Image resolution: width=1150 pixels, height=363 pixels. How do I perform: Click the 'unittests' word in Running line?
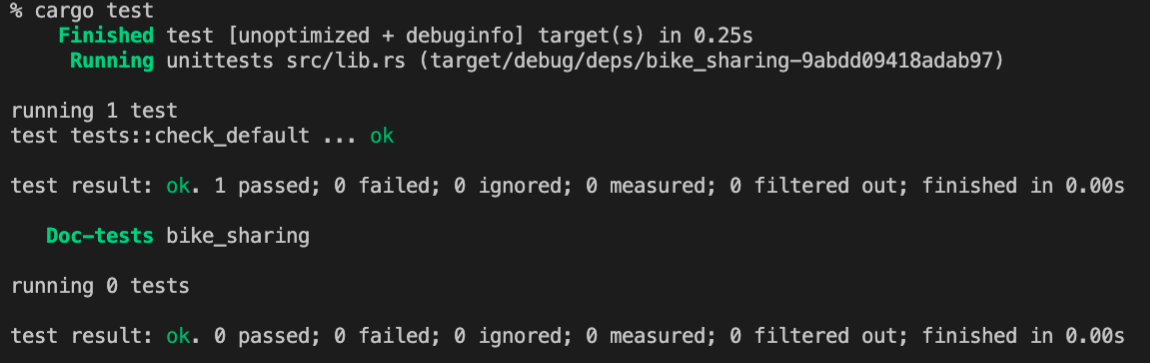220,61
